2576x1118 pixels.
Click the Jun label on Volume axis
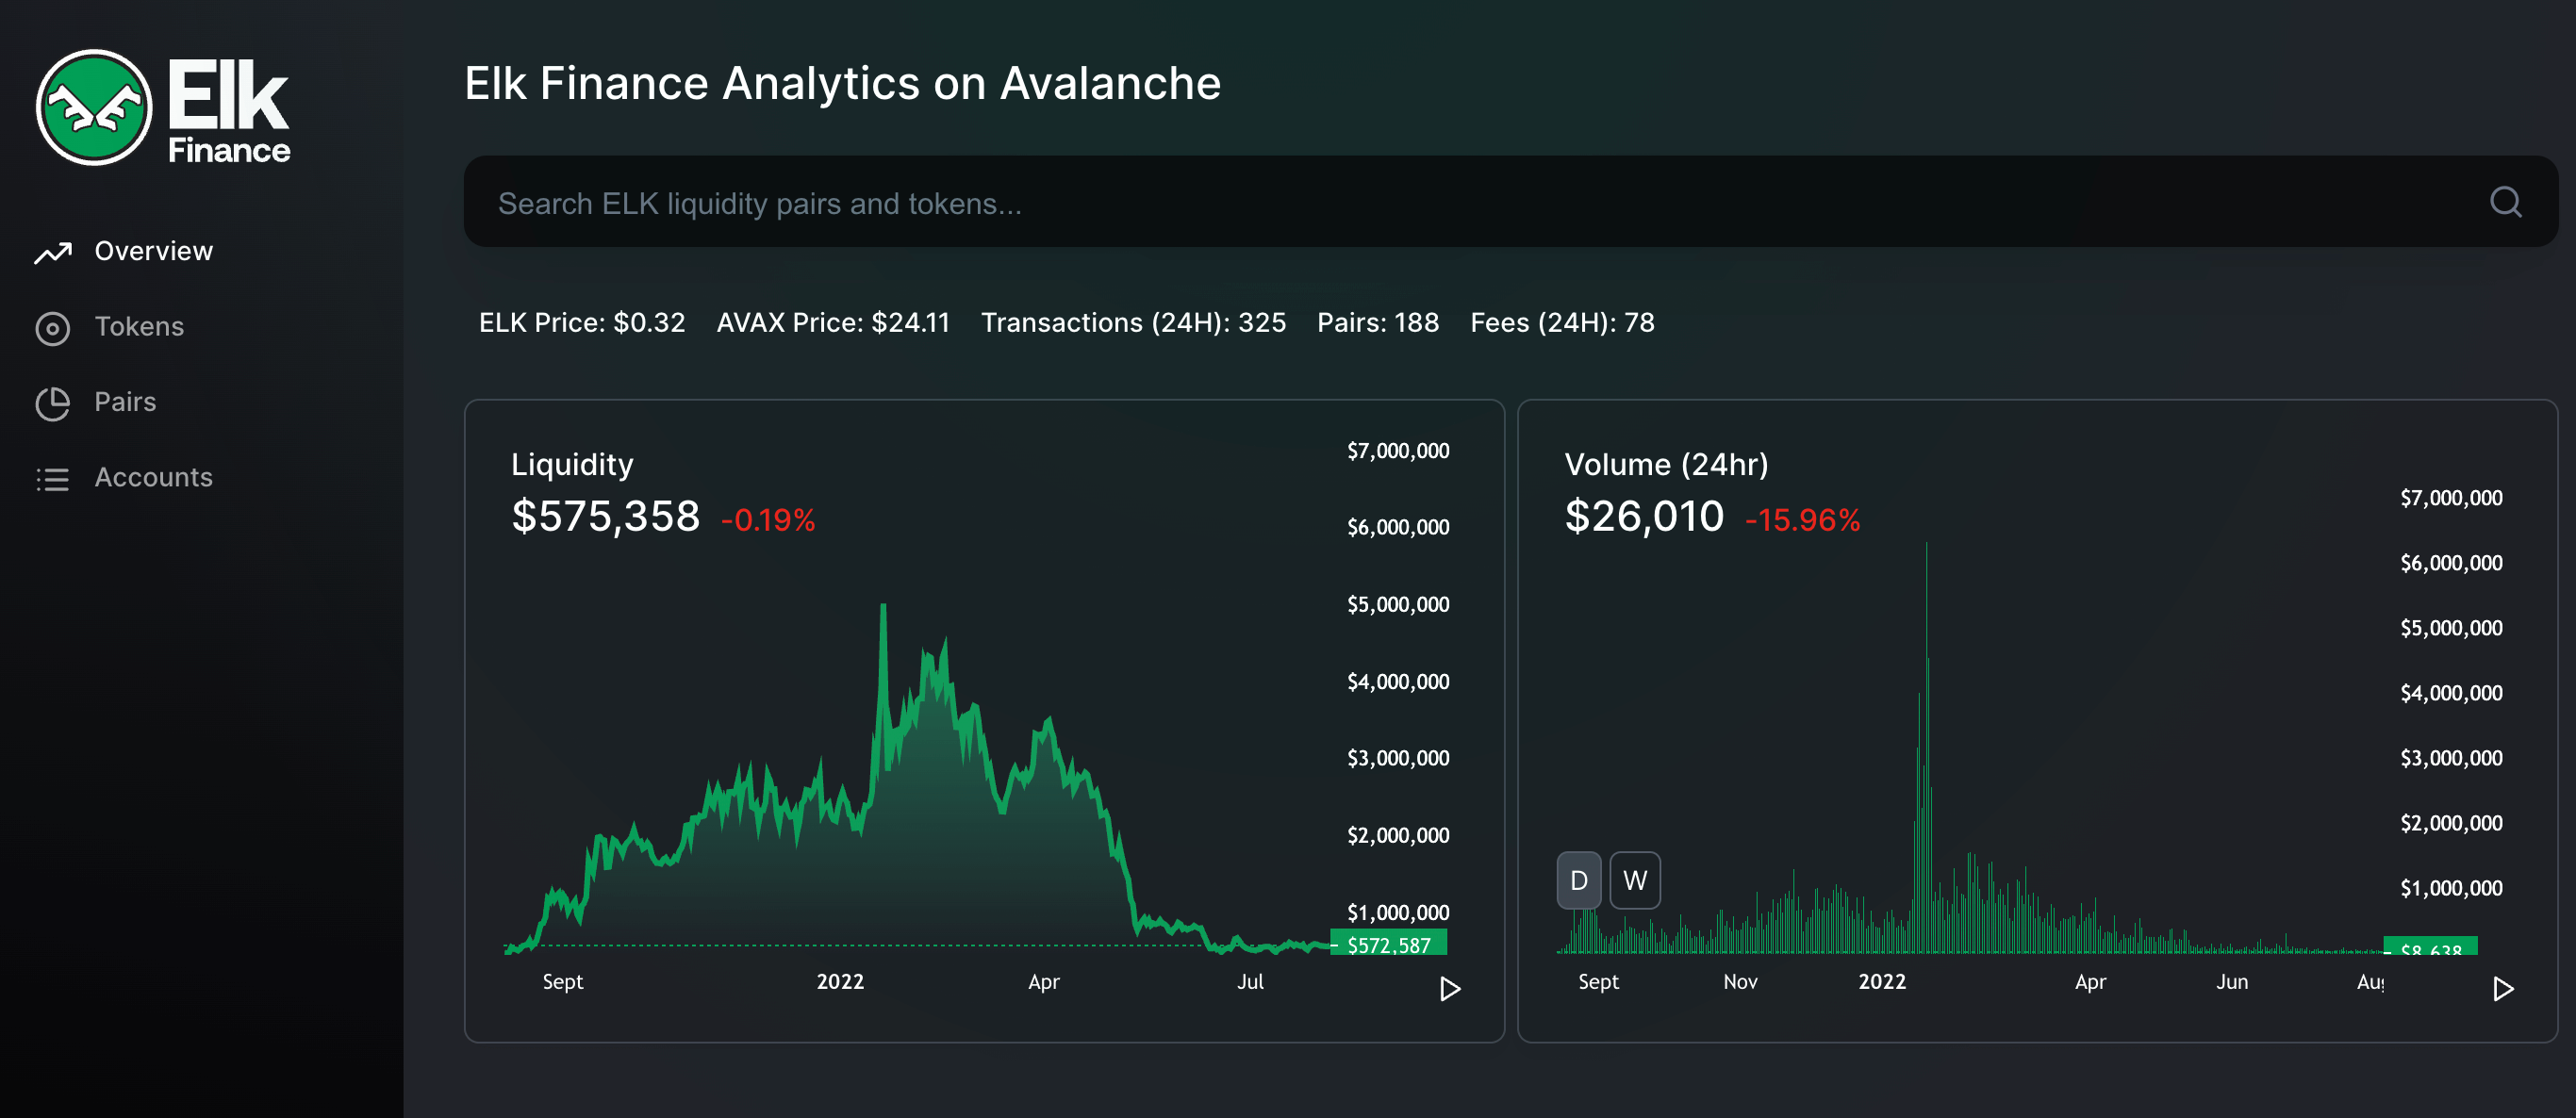2232,982
